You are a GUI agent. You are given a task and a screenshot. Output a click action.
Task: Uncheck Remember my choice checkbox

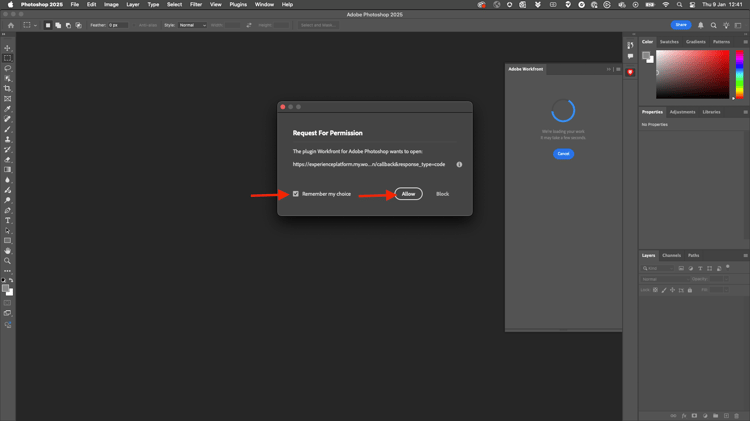pyautogui.click(x=296, y=194)
